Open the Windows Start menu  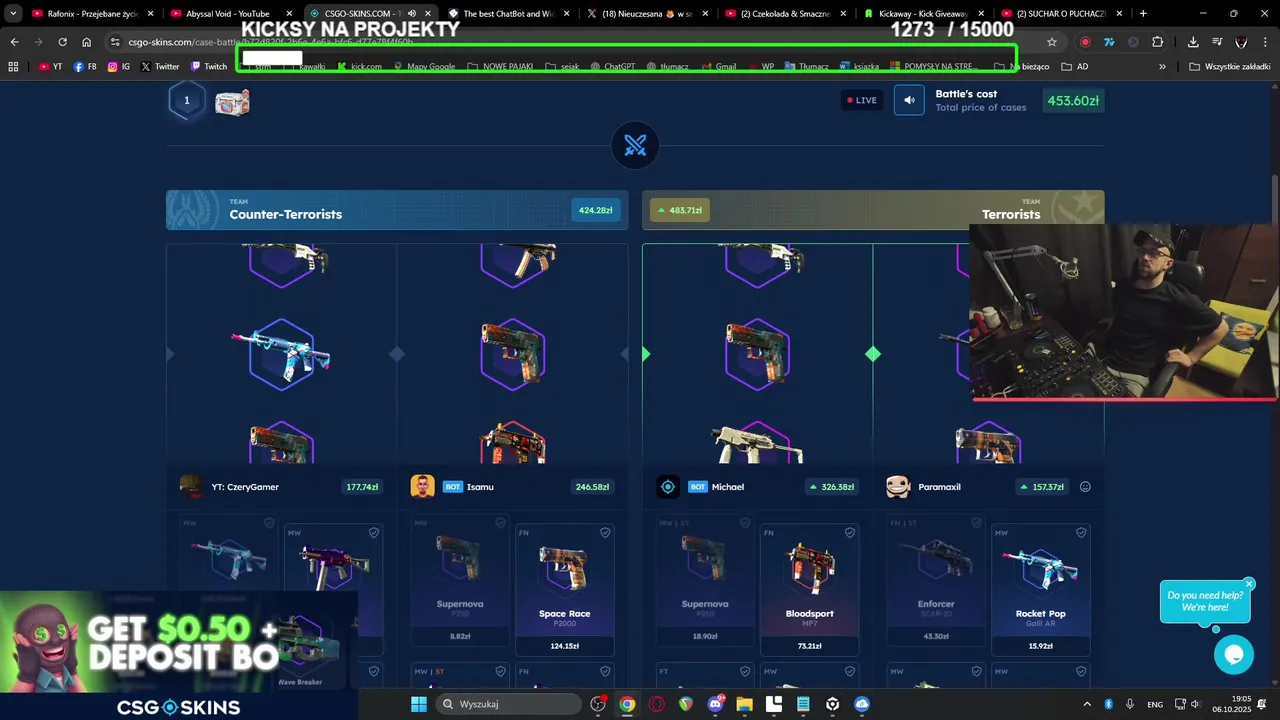pos(418,704)
